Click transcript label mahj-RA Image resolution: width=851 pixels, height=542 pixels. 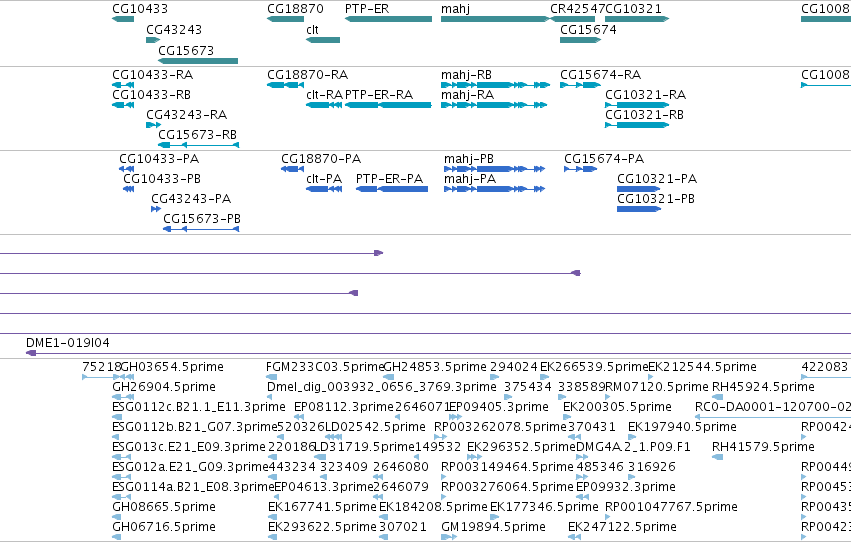467,95
